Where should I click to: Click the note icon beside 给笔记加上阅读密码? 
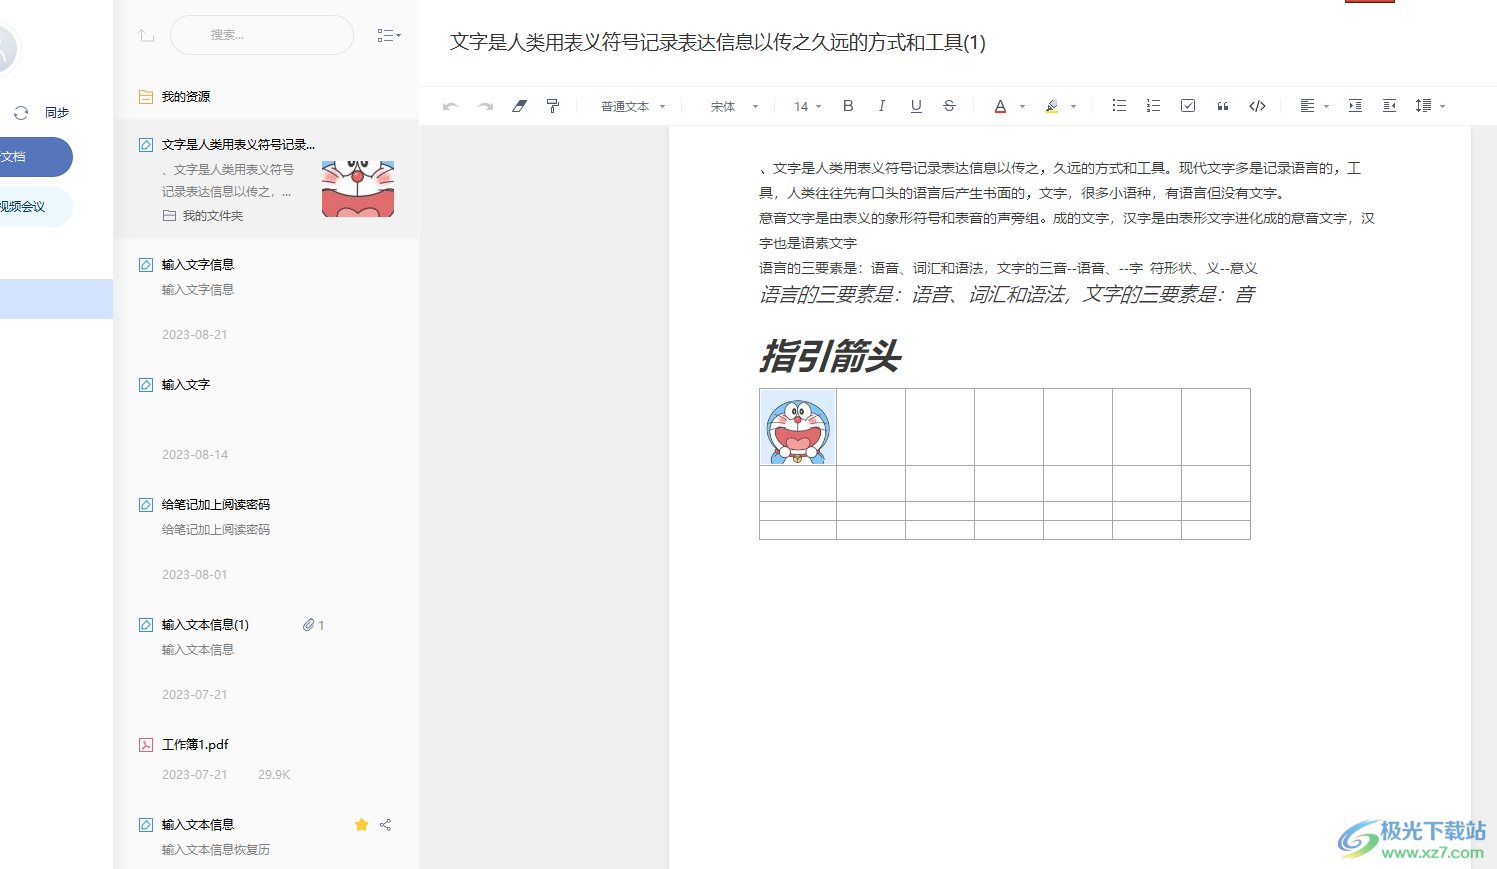146,505
